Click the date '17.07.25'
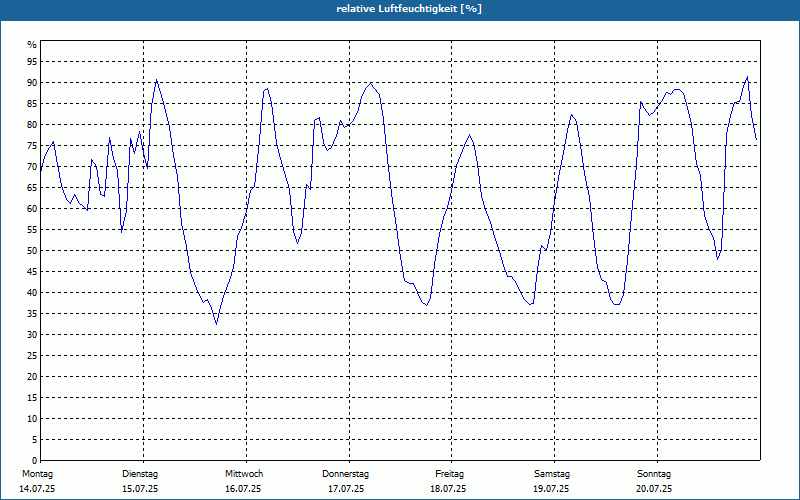Viewport: 800px width, 500px height. 346,489
